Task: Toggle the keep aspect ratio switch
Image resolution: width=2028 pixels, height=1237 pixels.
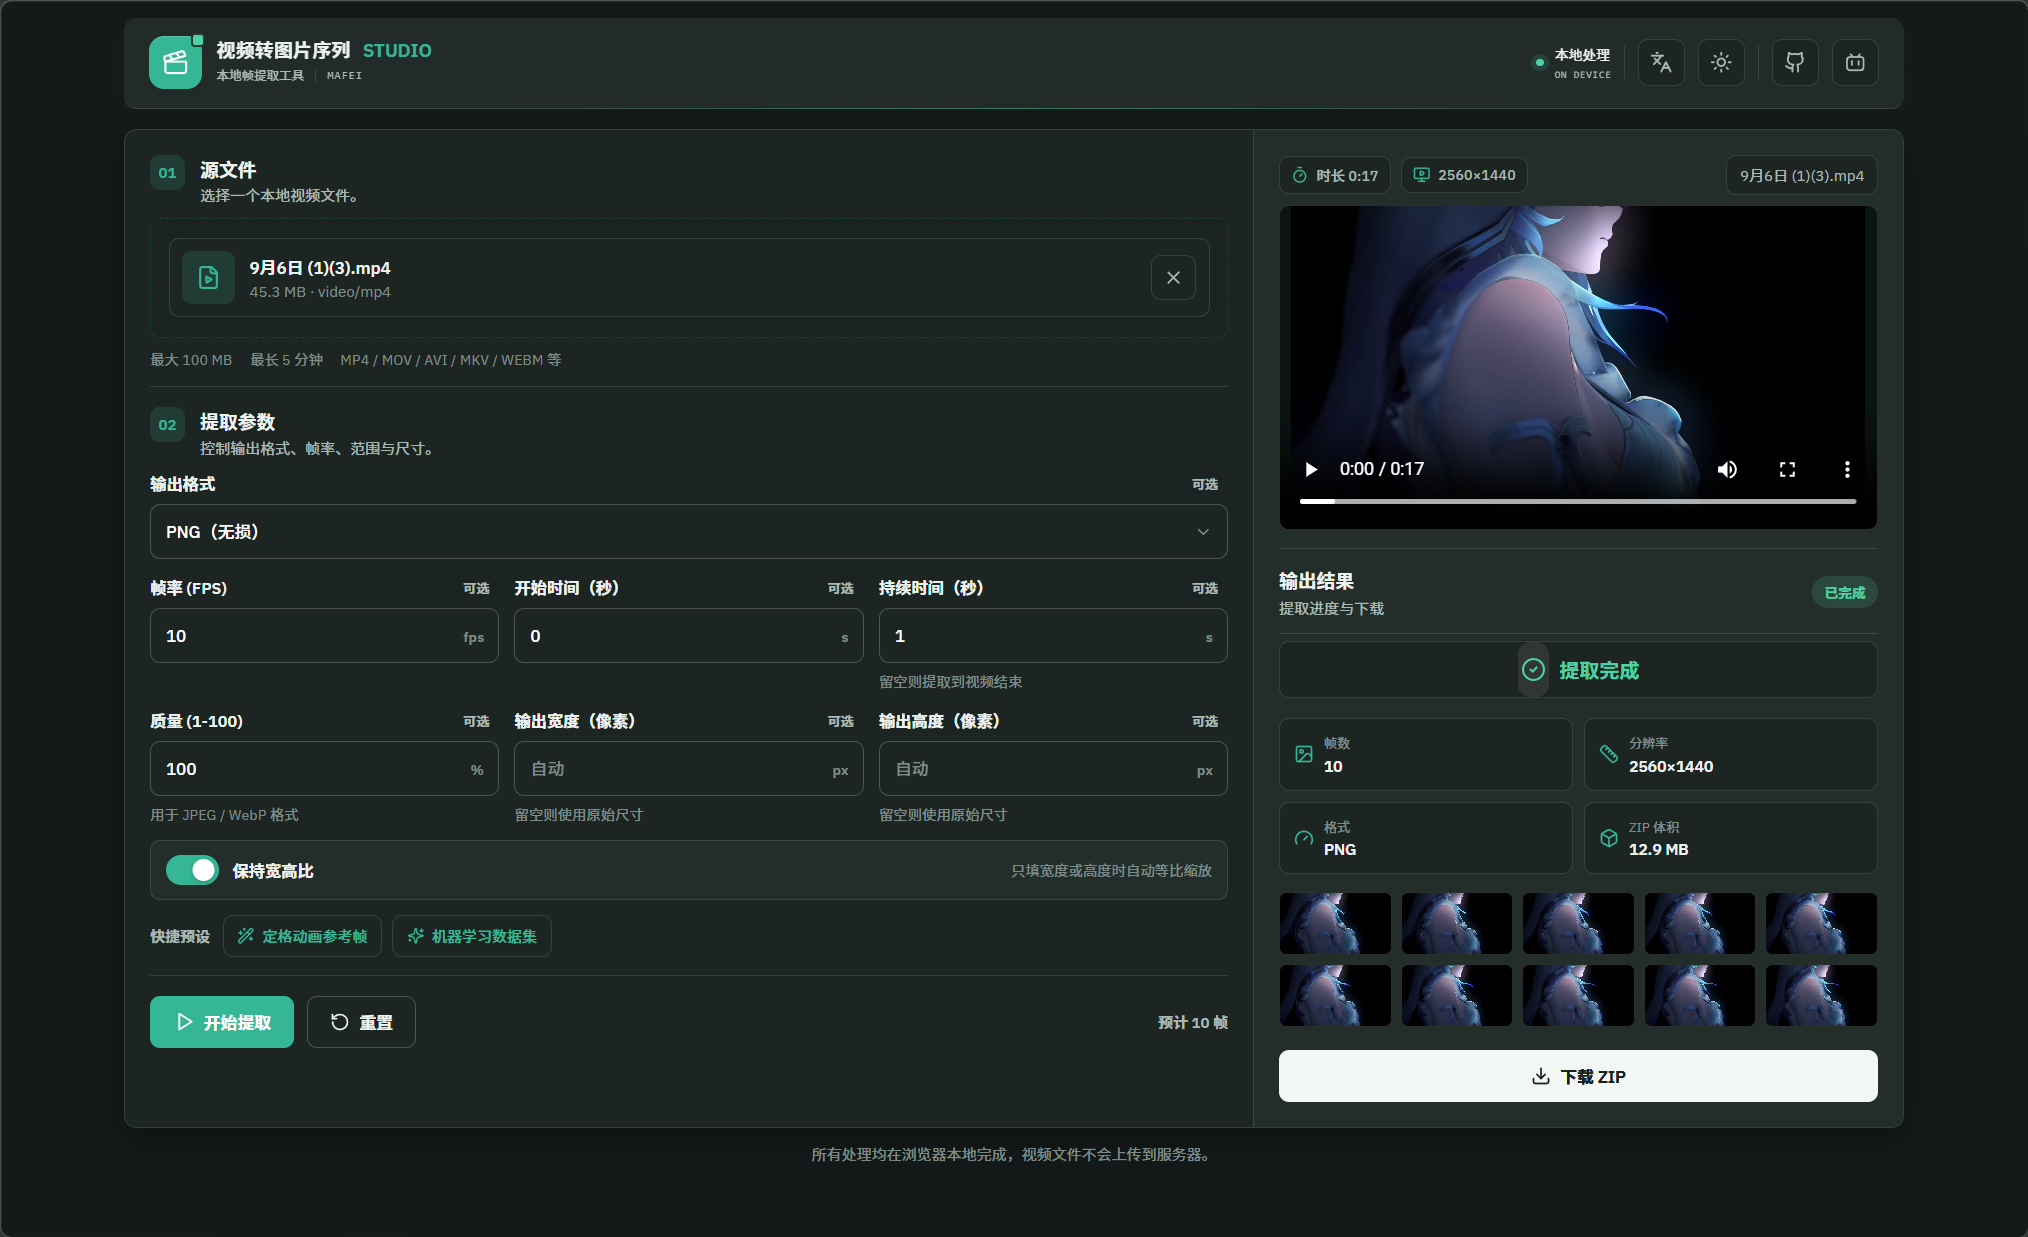Action: click(x=192, y=870)
